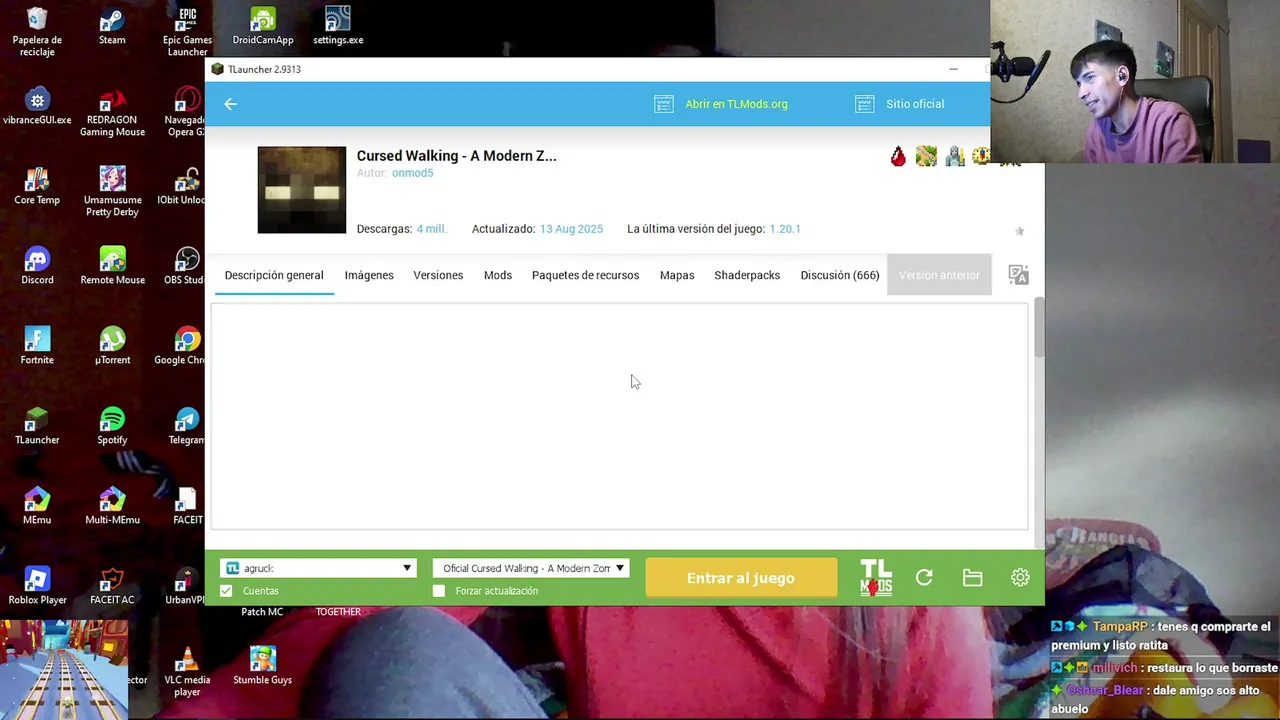Toggle the Cuentas checkbox
Image resolution: width=1280 pixels, height=720 pixels.
(x=226, y=591)
